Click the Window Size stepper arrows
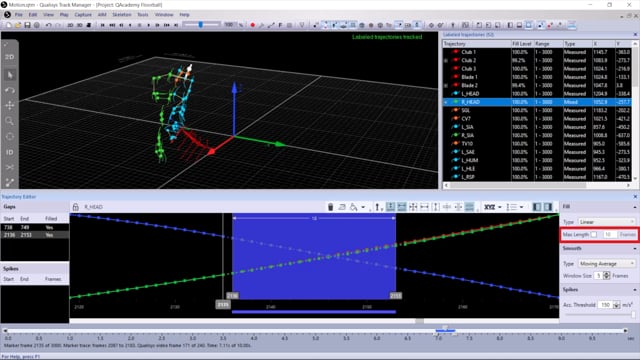Viewport: 640px width, 360px height. 607,276
